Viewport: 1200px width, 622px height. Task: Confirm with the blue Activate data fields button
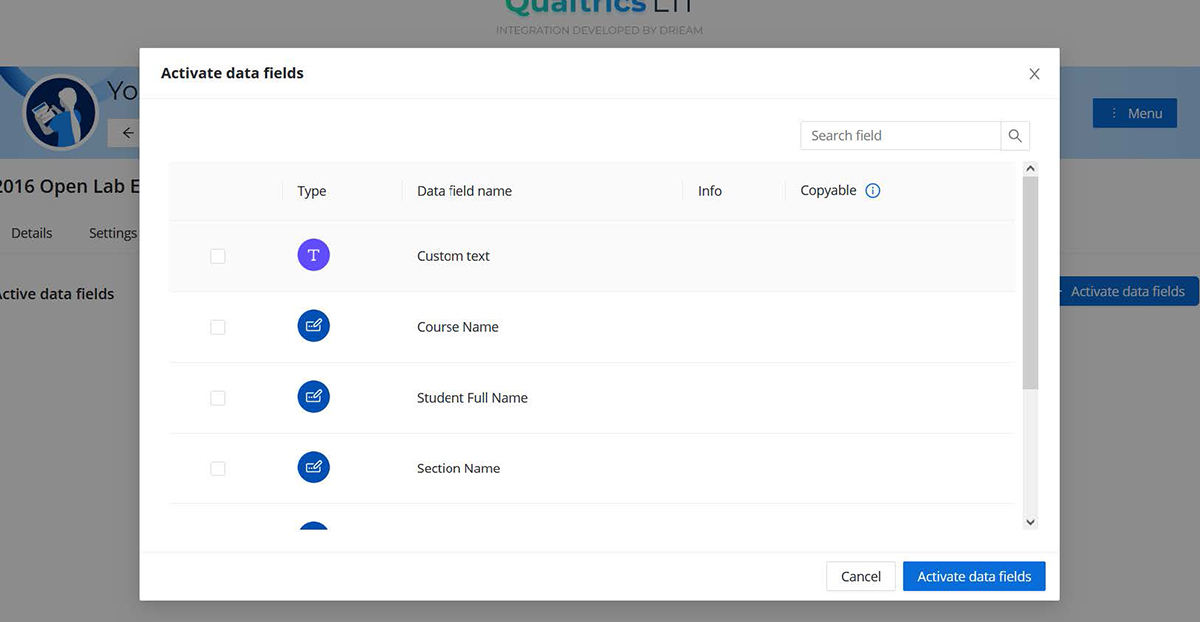(x=973, y=576)
